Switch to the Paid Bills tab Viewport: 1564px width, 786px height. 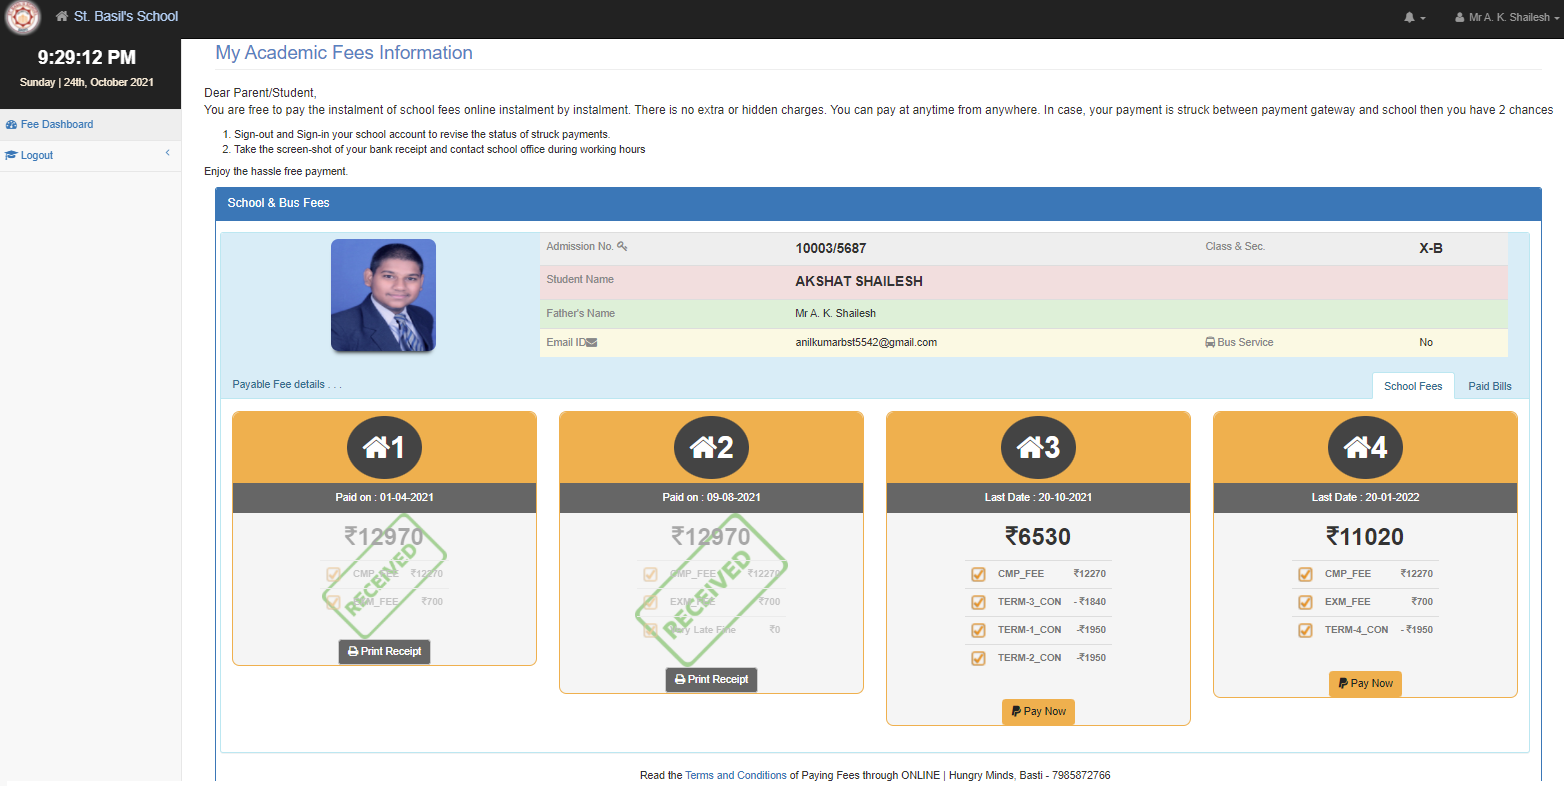pyautogui.click(x=1489, y=386)
